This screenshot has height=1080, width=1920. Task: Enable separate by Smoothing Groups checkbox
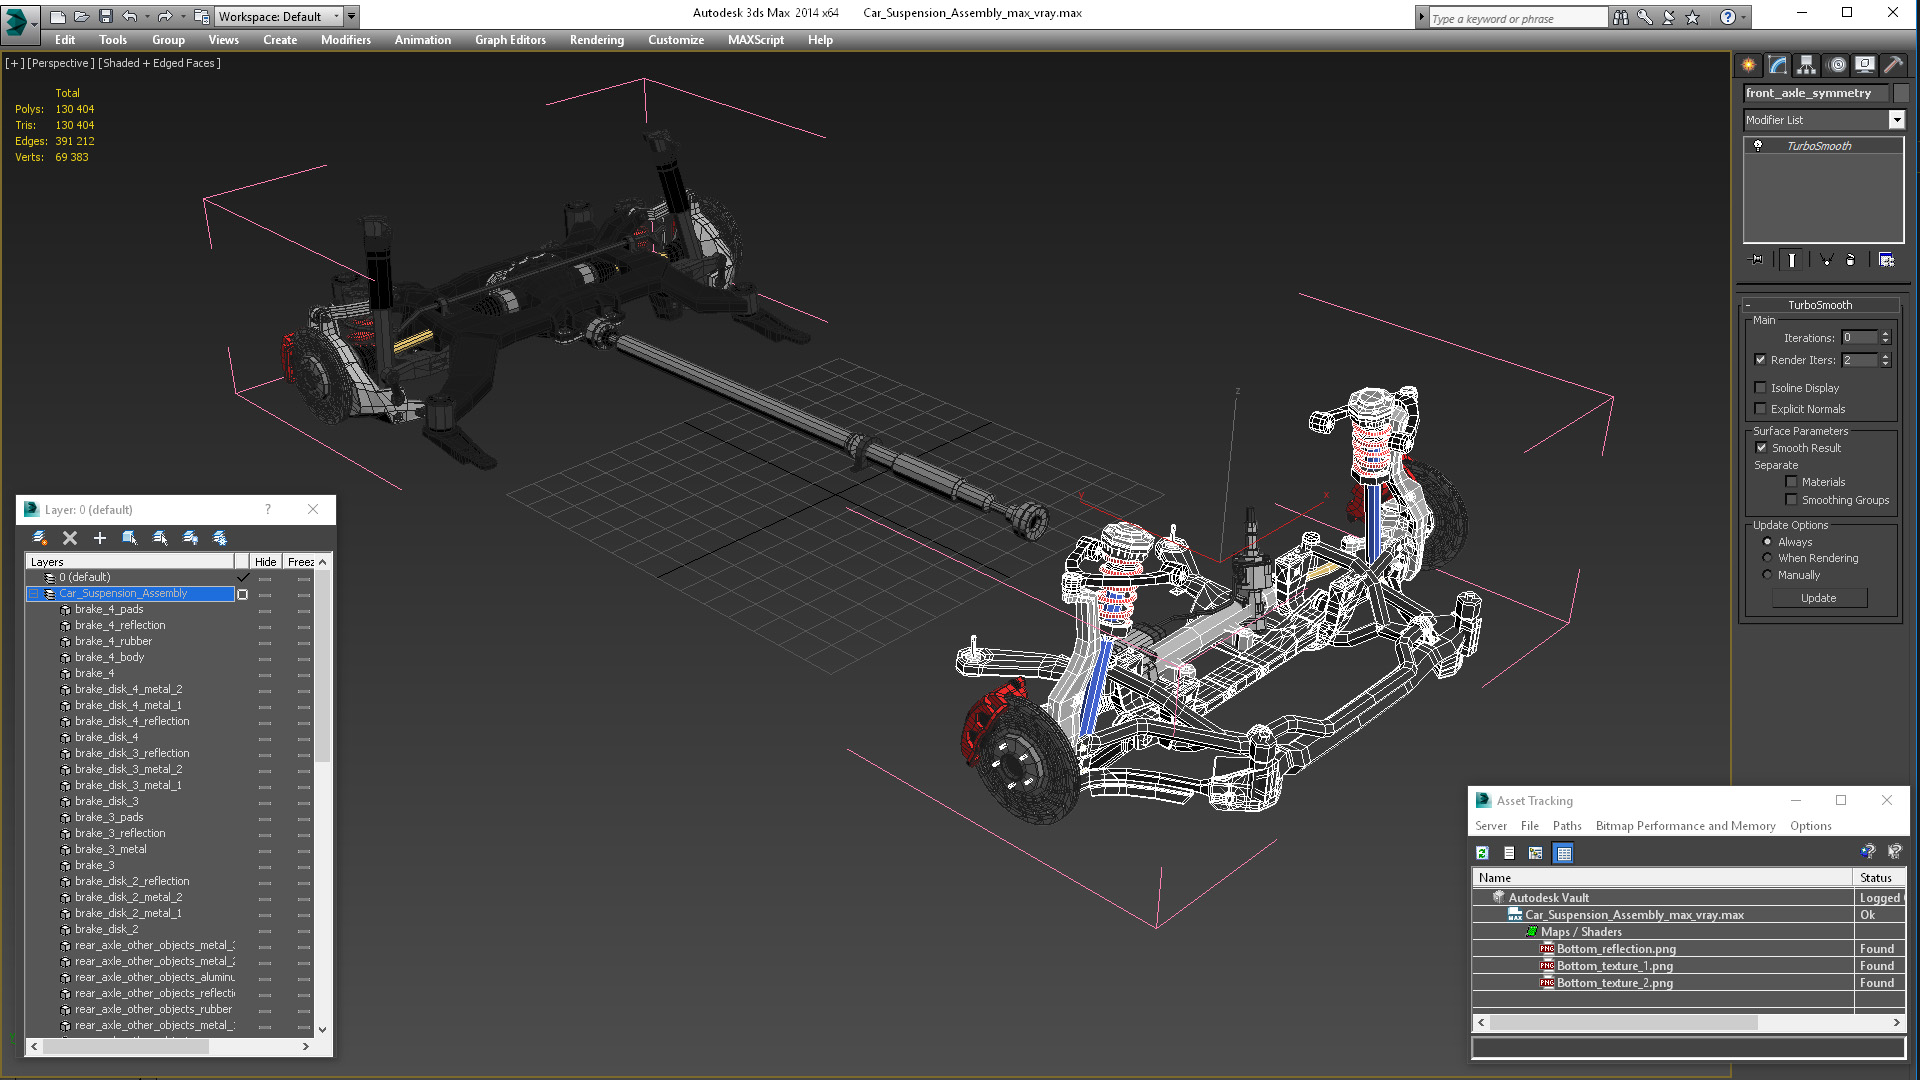1792,500
